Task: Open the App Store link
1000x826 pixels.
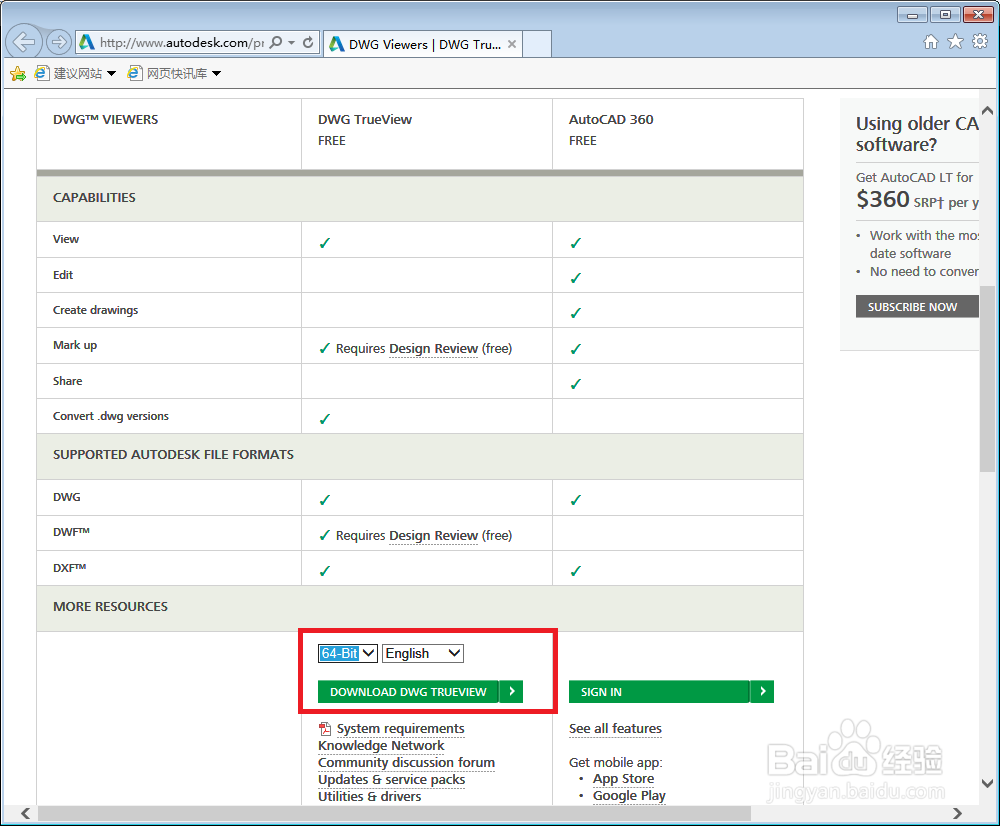Action: coord(623,779)
